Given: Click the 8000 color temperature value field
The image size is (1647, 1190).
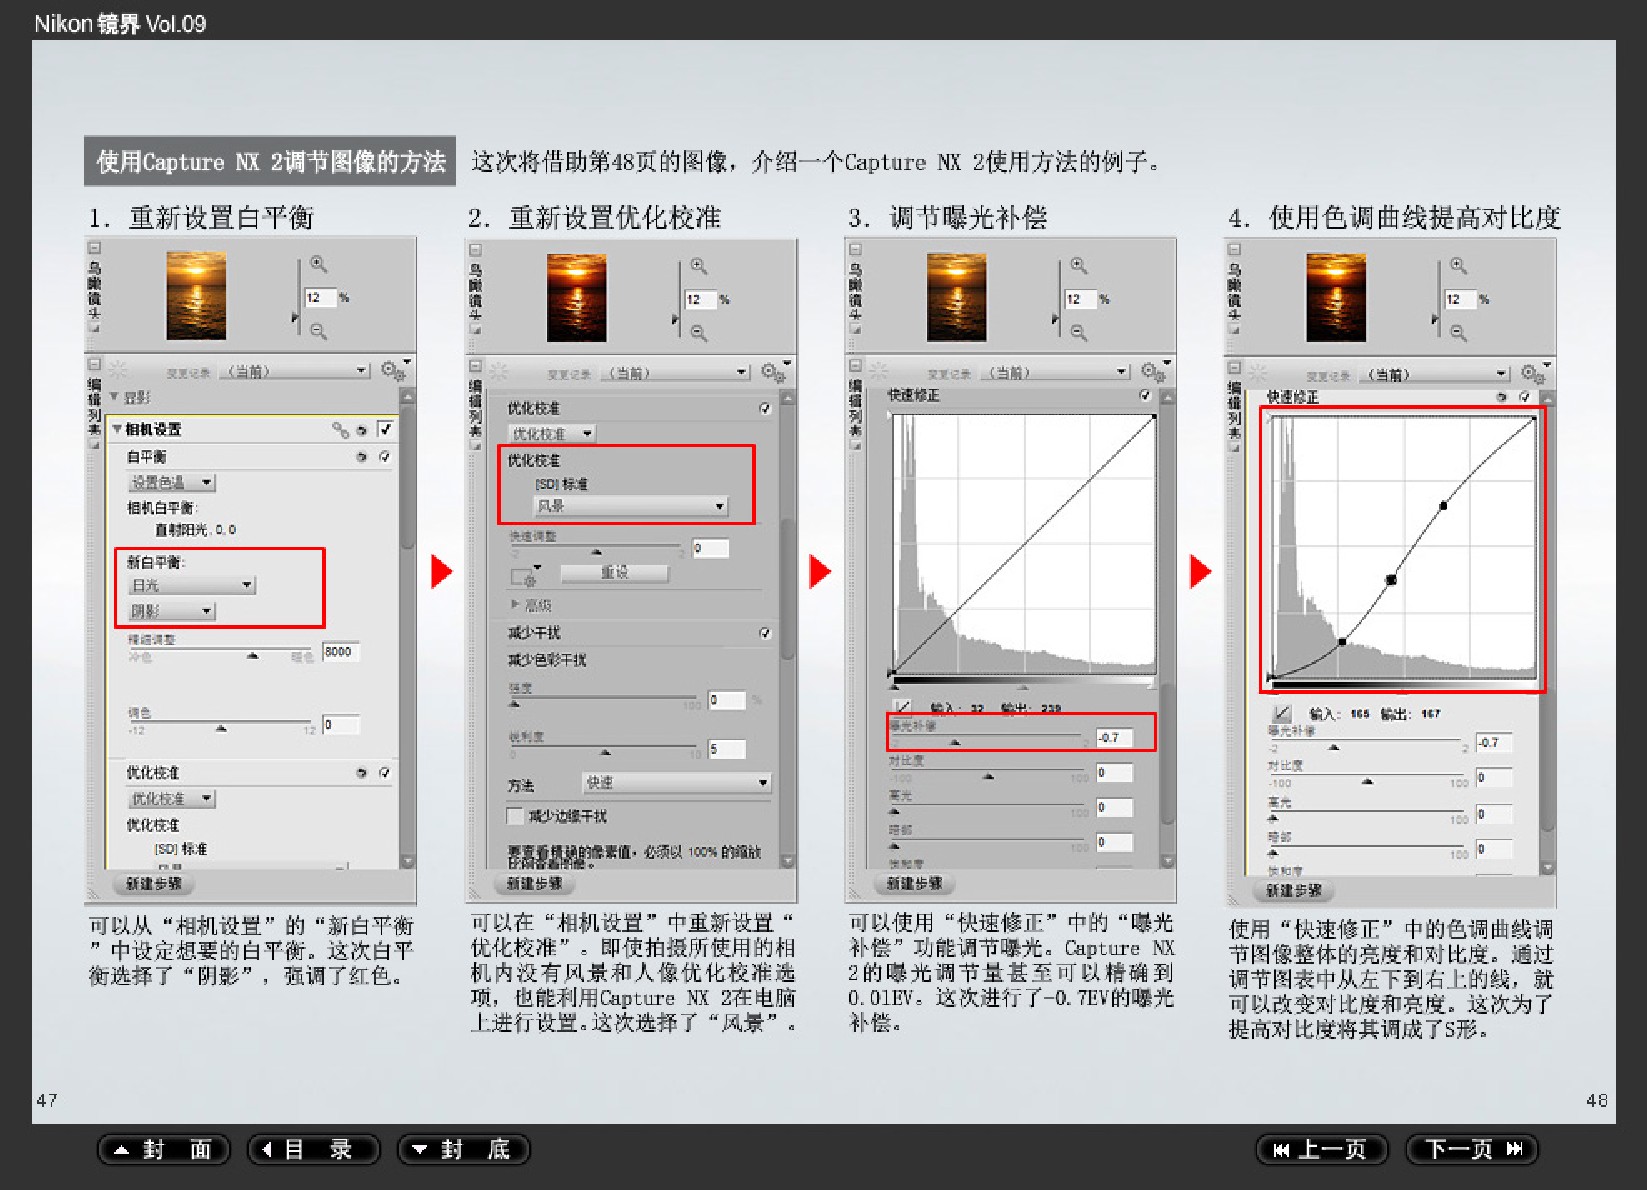Looking at the screenshot, I should pyautogui.click(x=341, y=652).
